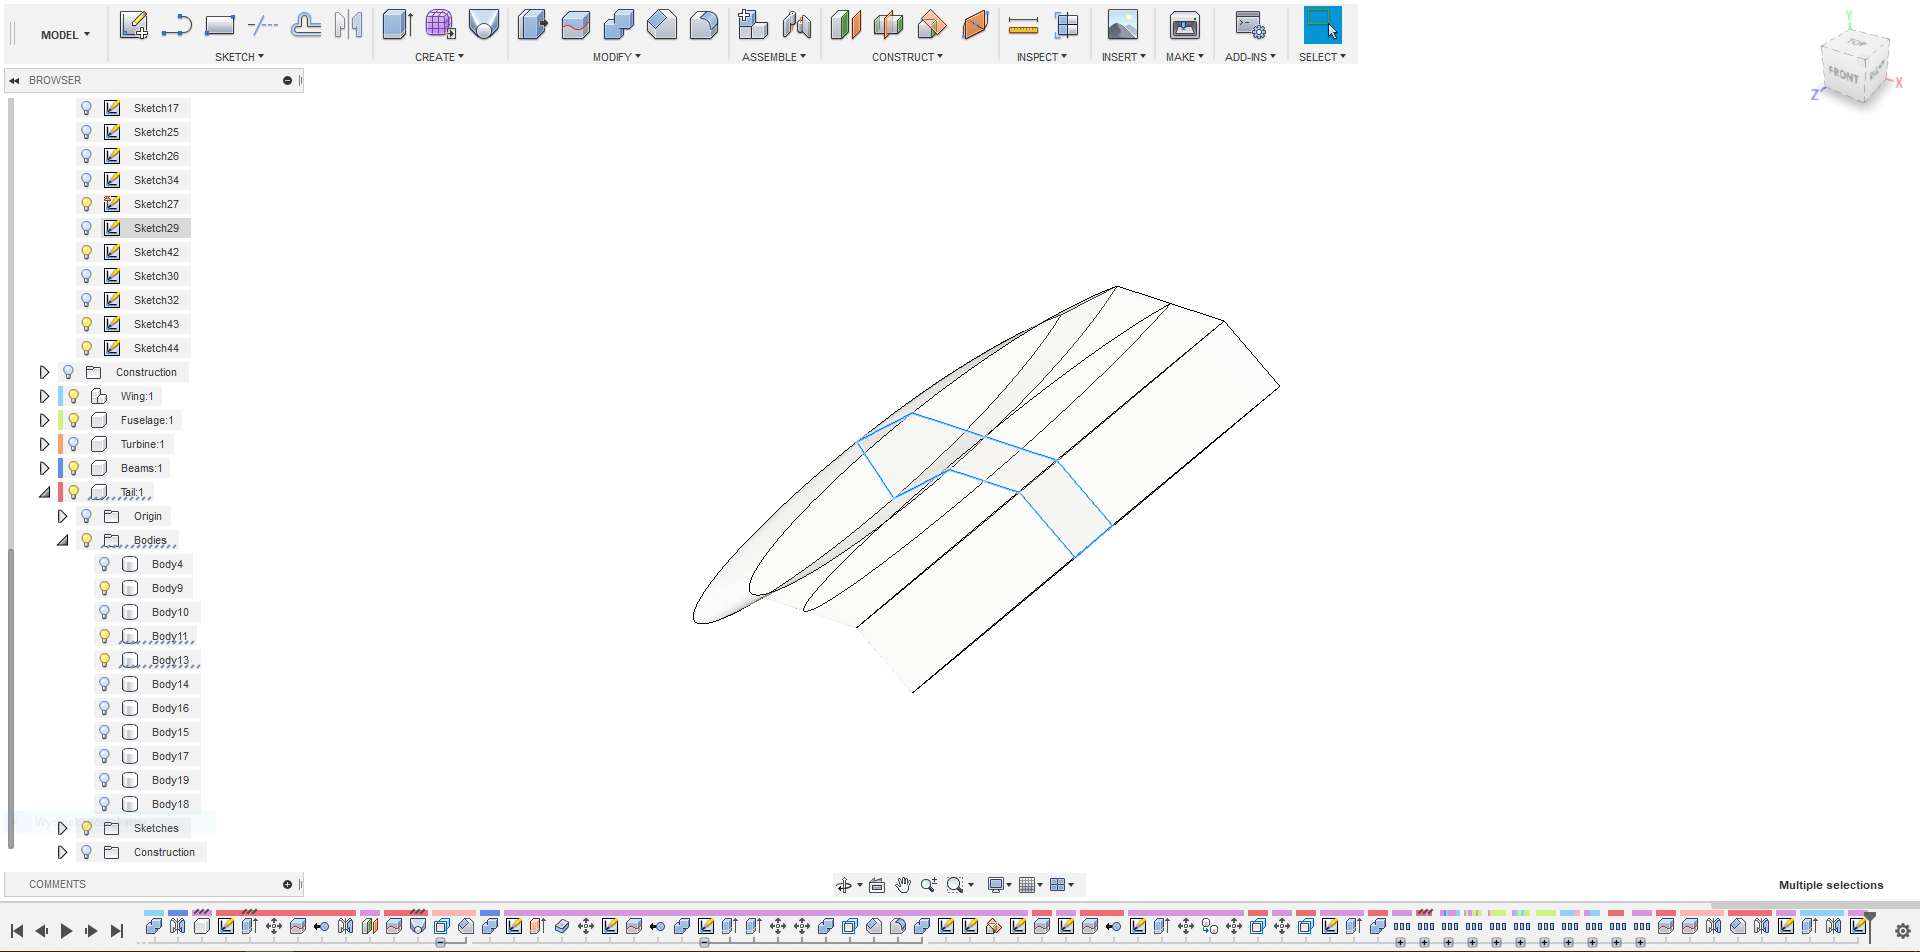Toggle visibility of Body13
Image resolution: width=1920 pixels, height=952 pixels.
click(x=104, y=660)
